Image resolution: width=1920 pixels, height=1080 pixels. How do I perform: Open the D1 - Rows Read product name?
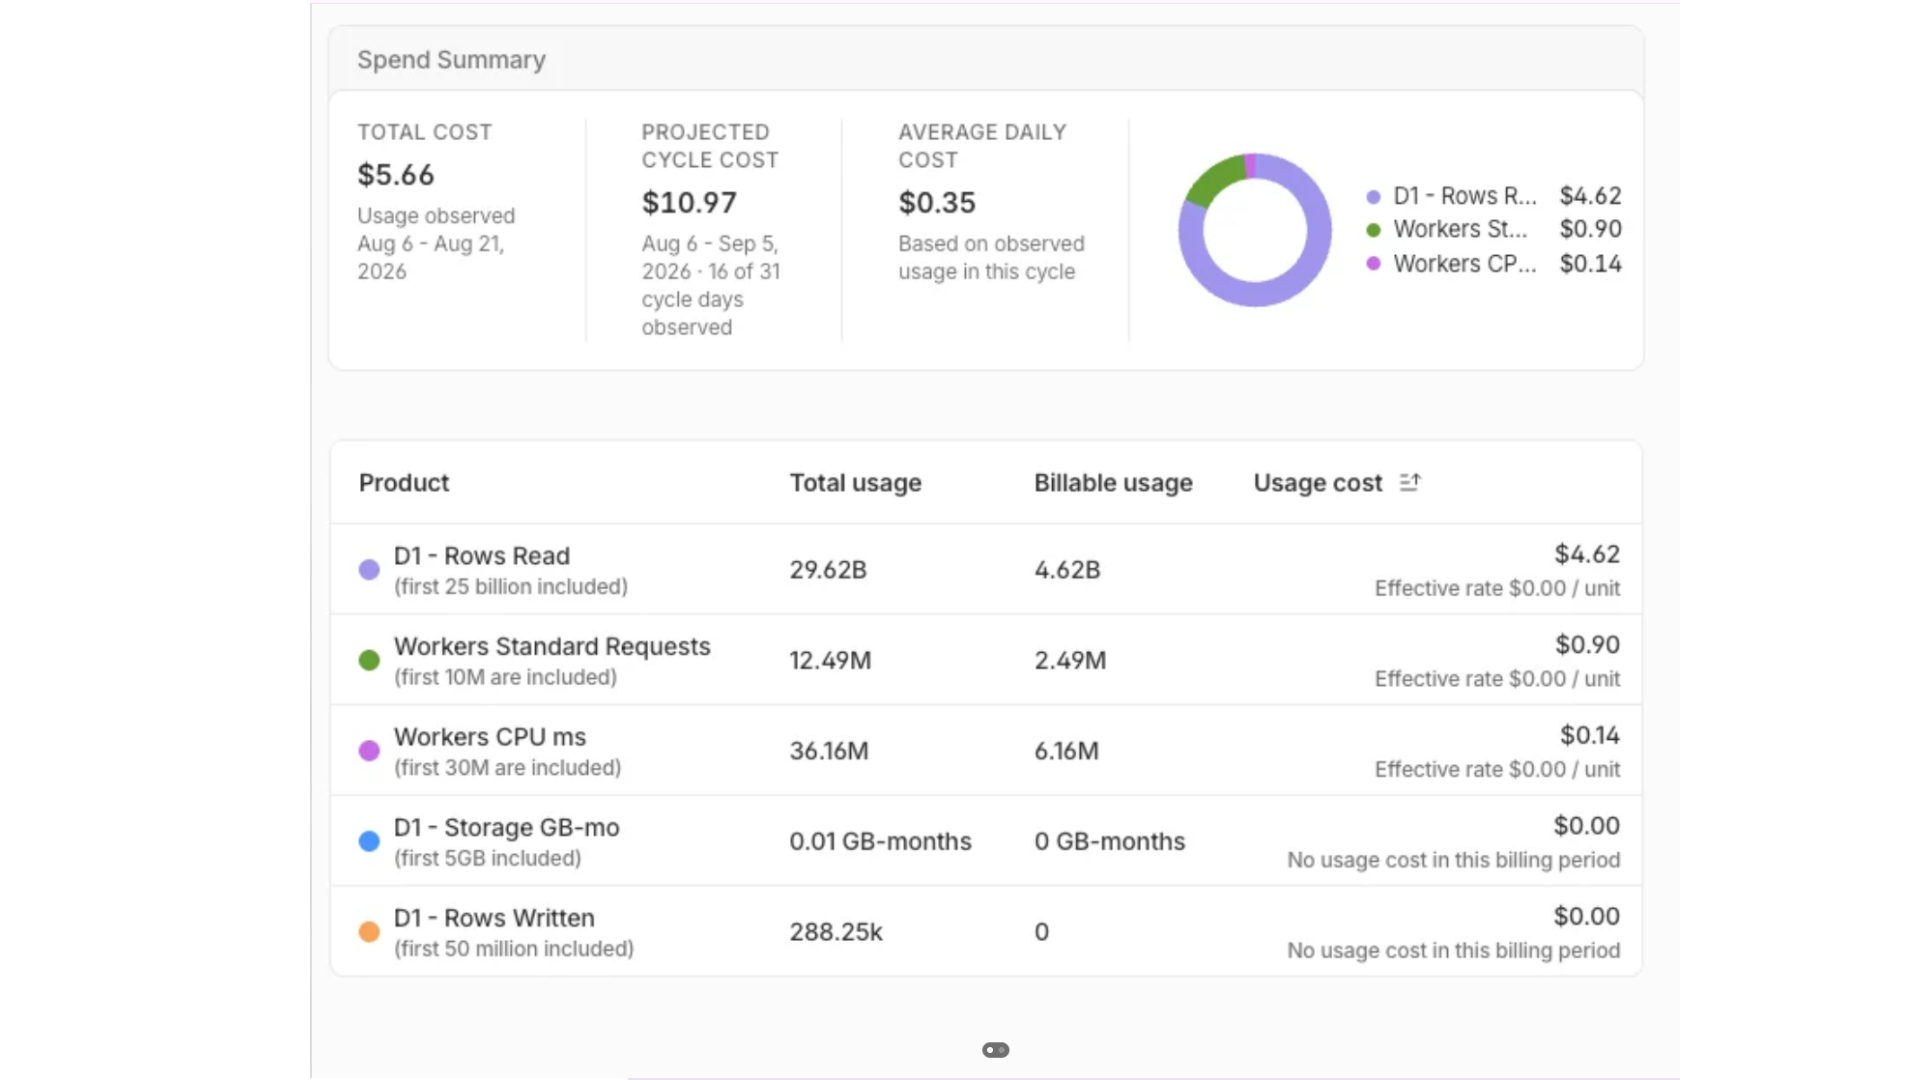pyautogui.click(x=482, y=556)
